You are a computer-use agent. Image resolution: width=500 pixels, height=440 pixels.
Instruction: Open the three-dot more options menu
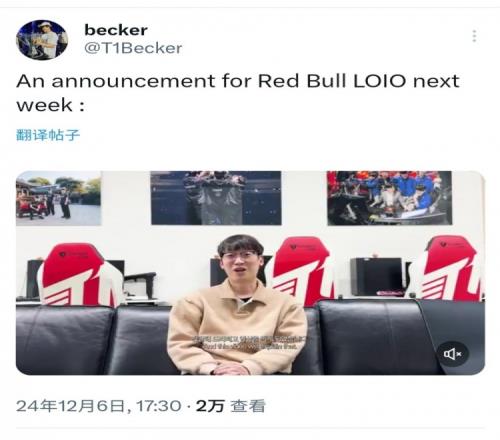(474, 36)
